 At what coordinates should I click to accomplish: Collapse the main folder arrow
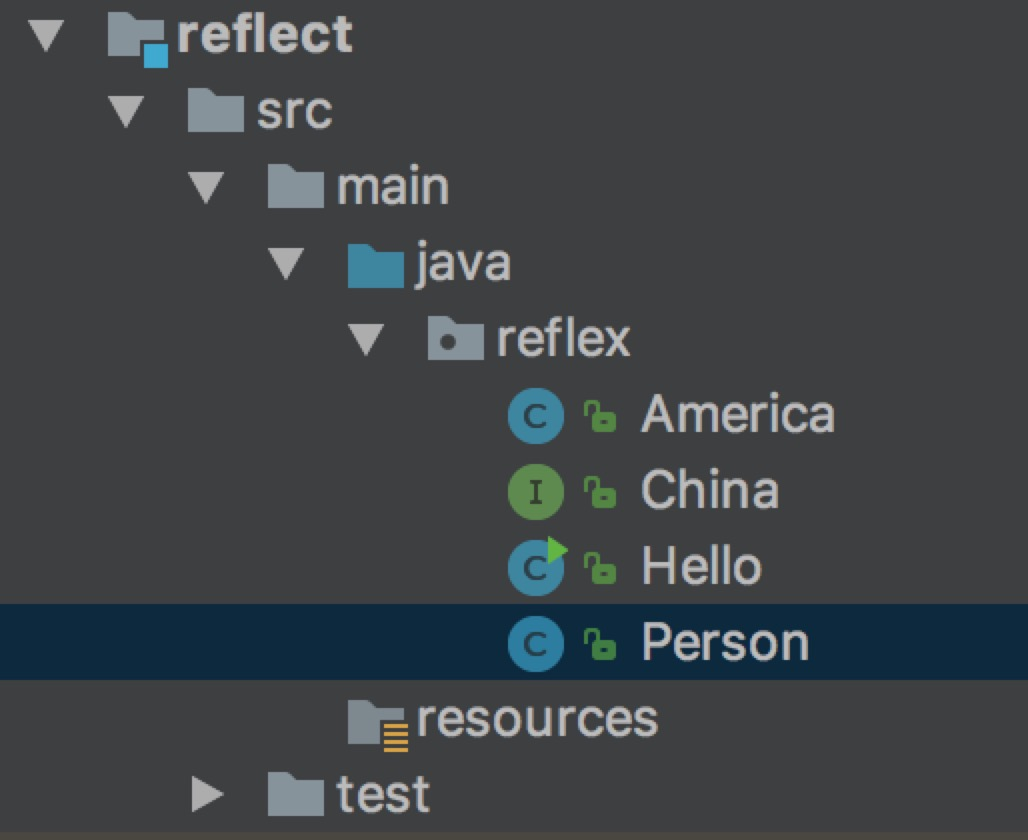click(x=206, y=188)
